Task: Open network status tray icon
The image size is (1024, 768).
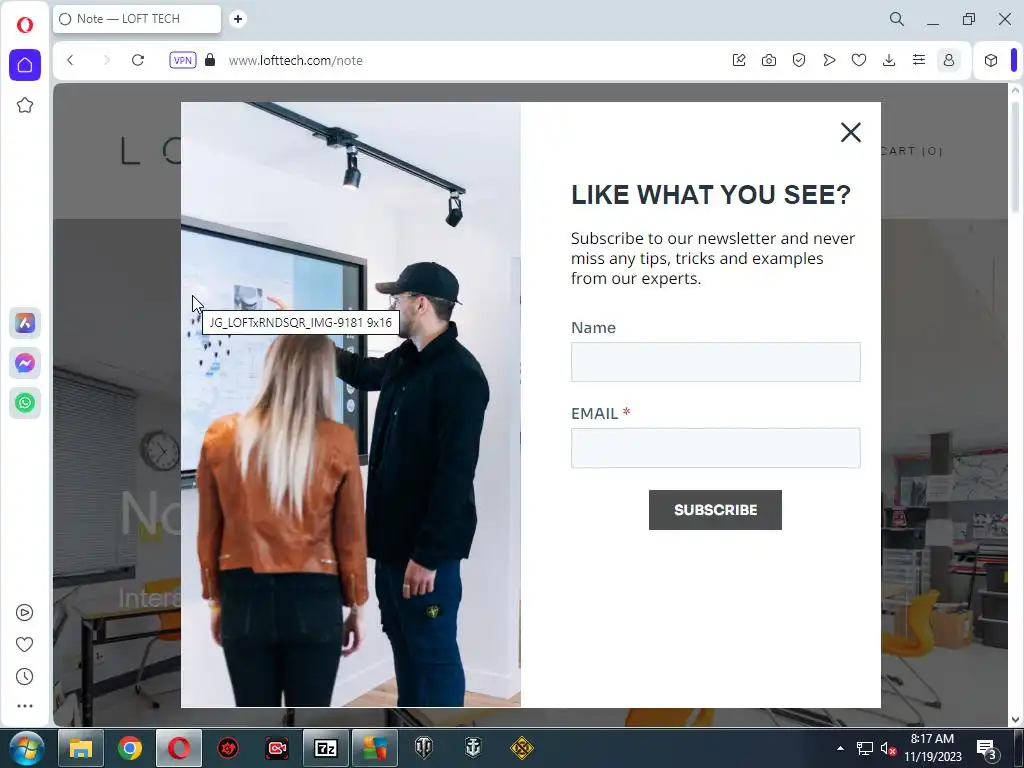Action: (x=865, y=748)
